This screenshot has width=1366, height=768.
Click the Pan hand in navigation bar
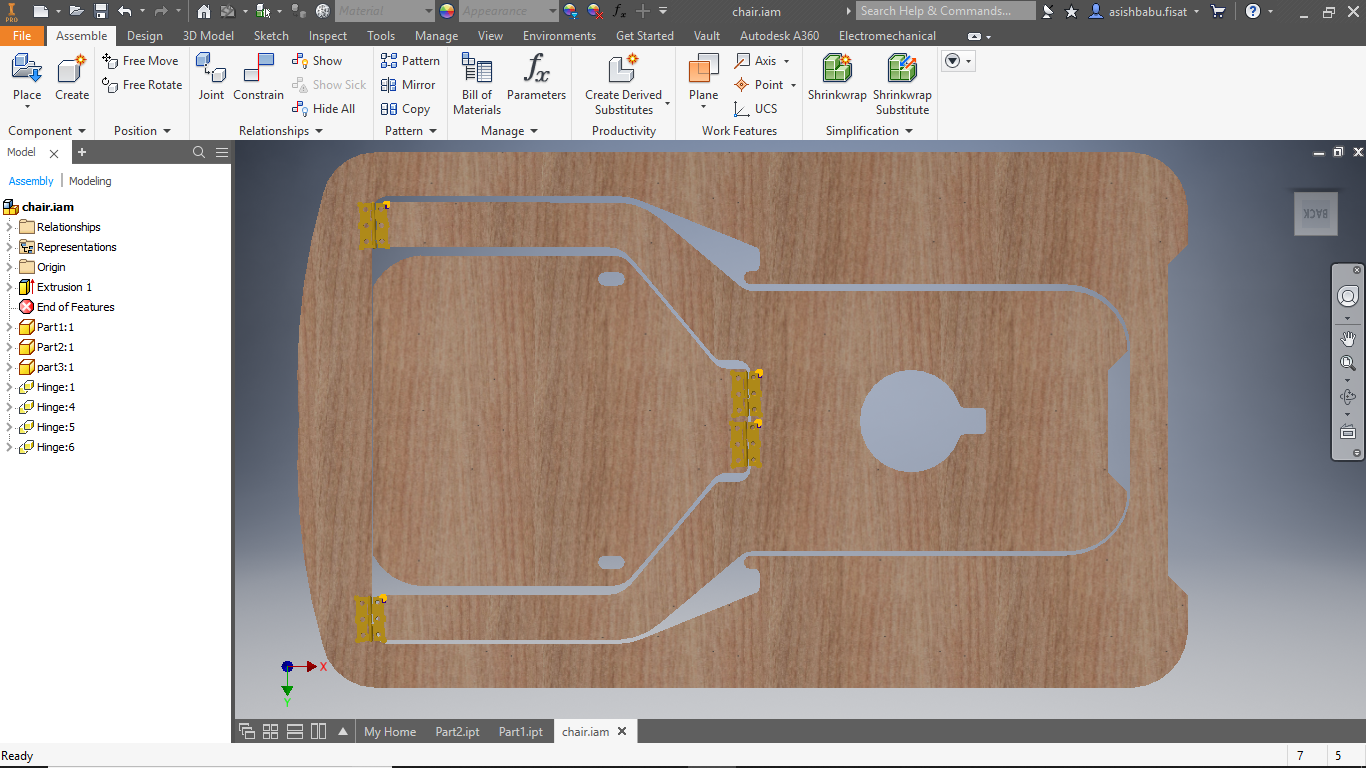tap(1348, 337)
